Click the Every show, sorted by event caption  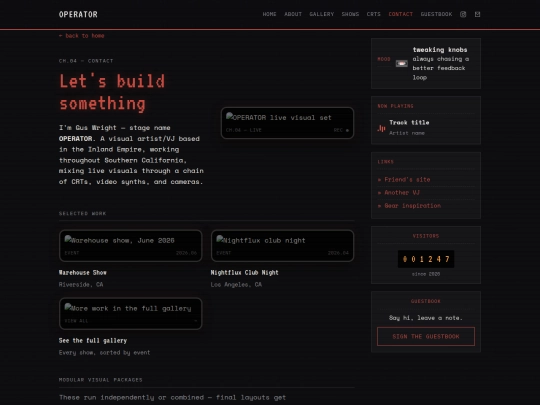(x=104, y=353)
